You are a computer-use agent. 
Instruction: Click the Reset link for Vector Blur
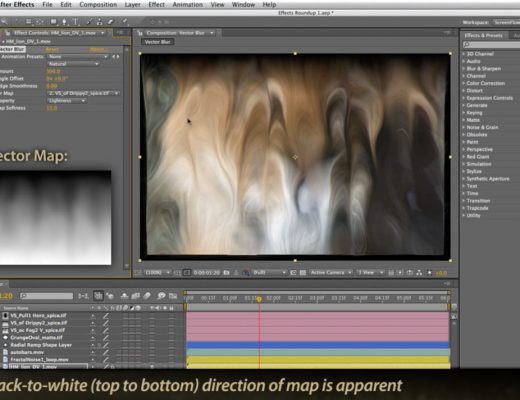(x=52, y=49)
